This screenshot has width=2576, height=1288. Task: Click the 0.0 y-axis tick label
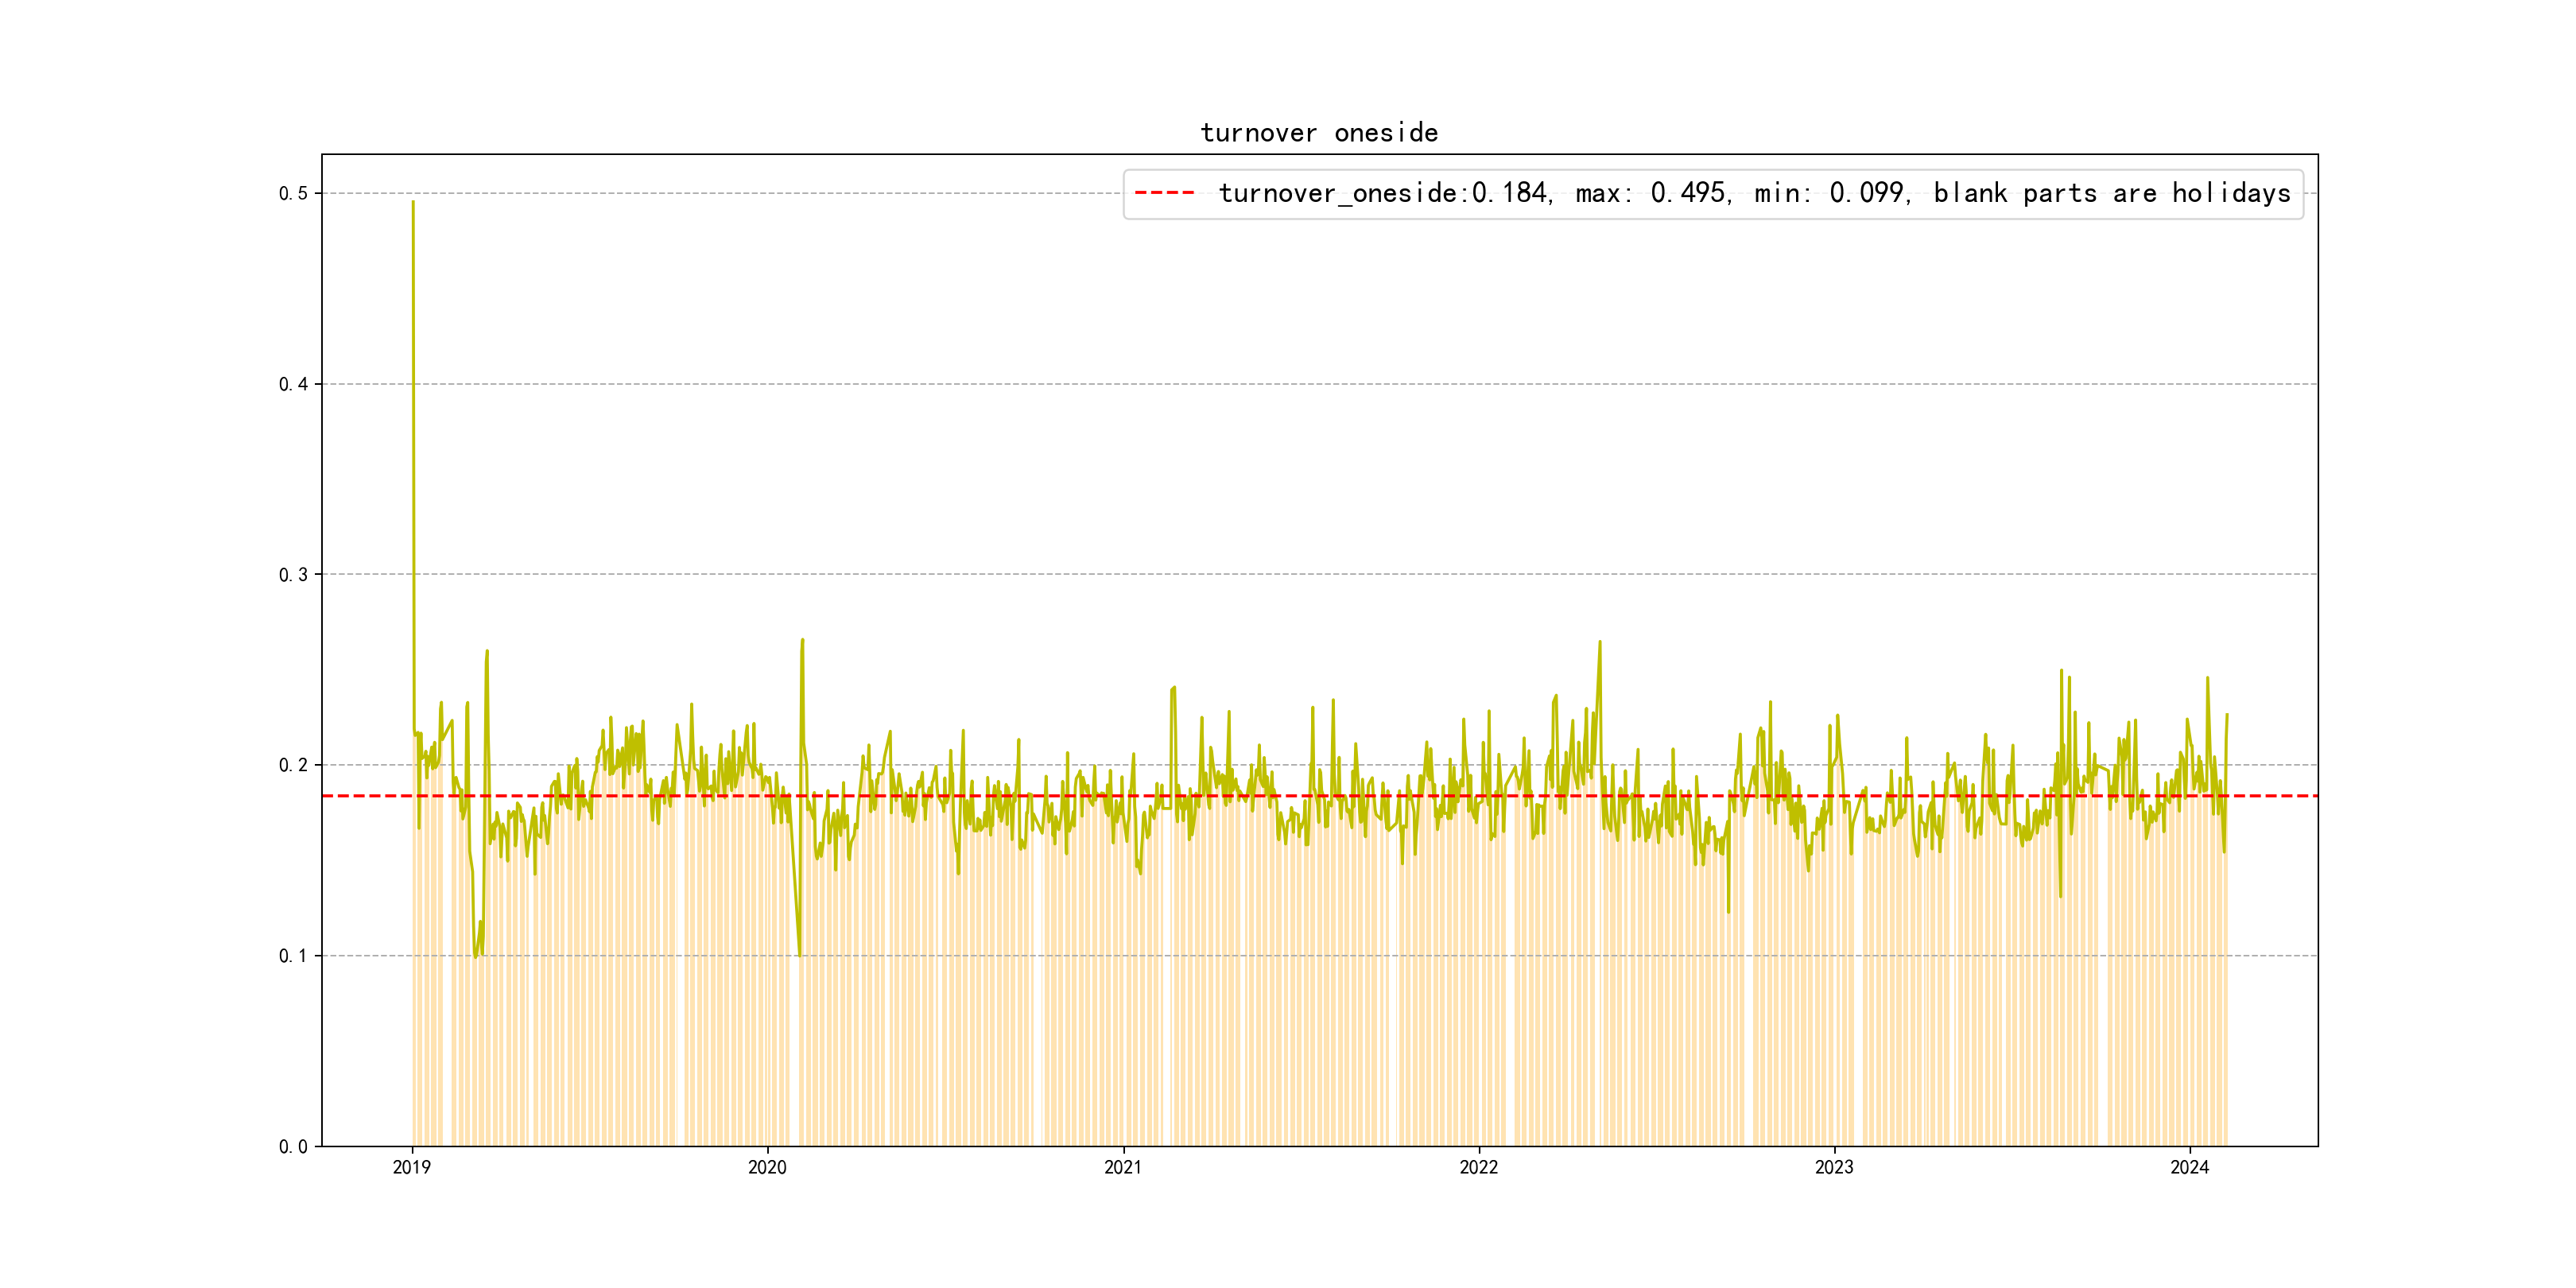click(292, 1146)
